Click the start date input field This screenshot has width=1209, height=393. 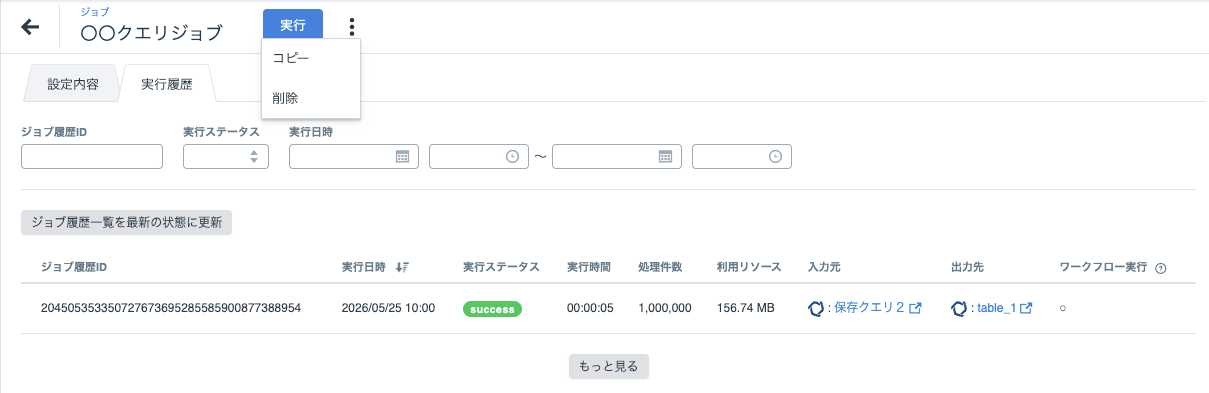click(x=354, y=156)
